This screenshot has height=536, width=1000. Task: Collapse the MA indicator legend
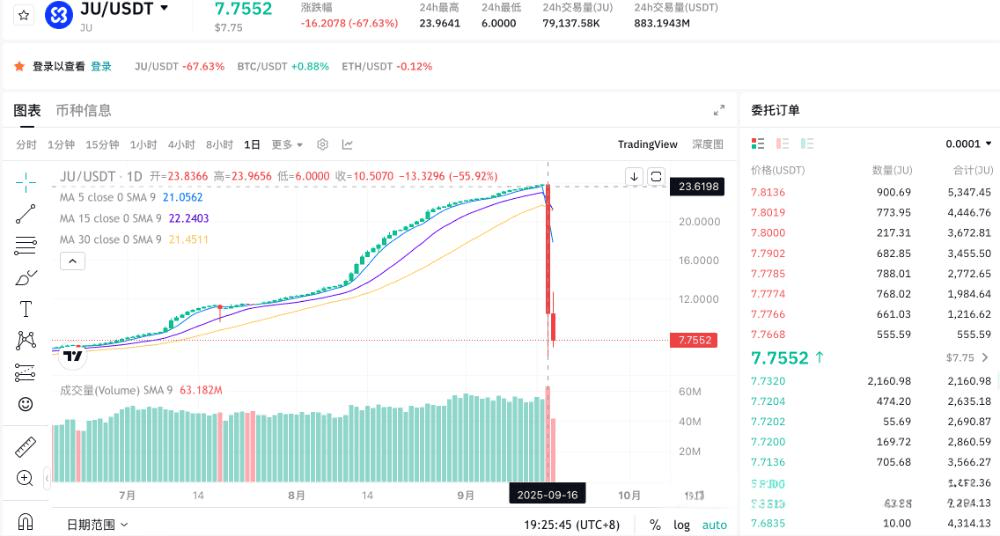point(72,261)
